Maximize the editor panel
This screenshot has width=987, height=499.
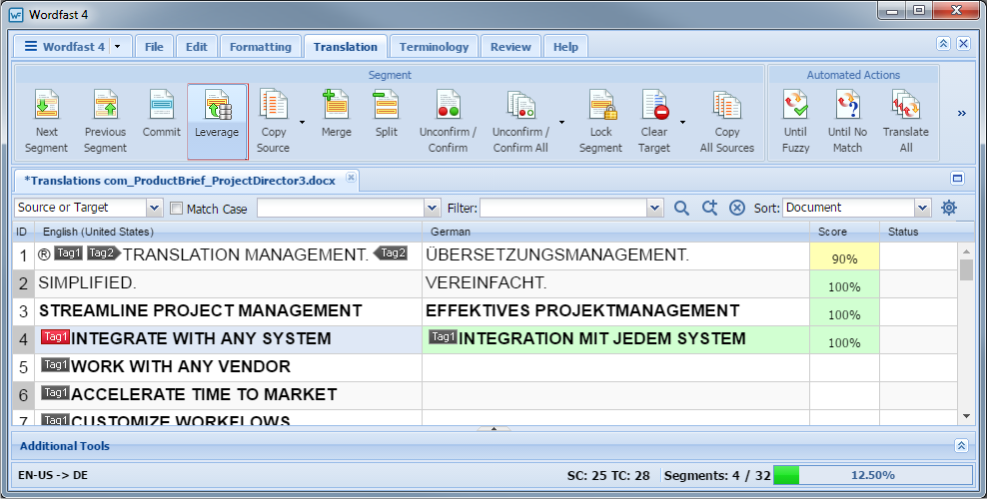point(957,179)
